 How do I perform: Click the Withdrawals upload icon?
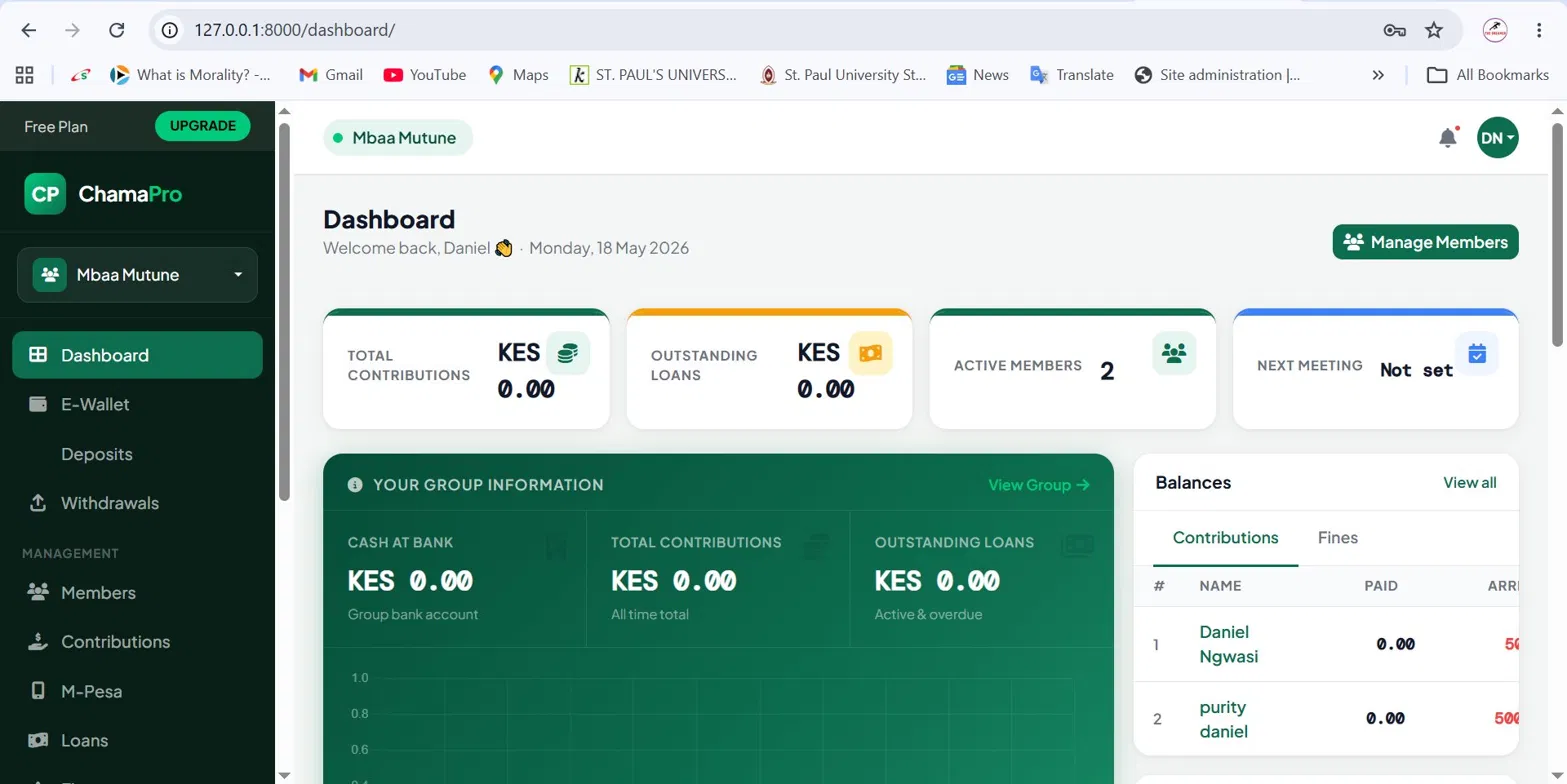tap(38, 503)
